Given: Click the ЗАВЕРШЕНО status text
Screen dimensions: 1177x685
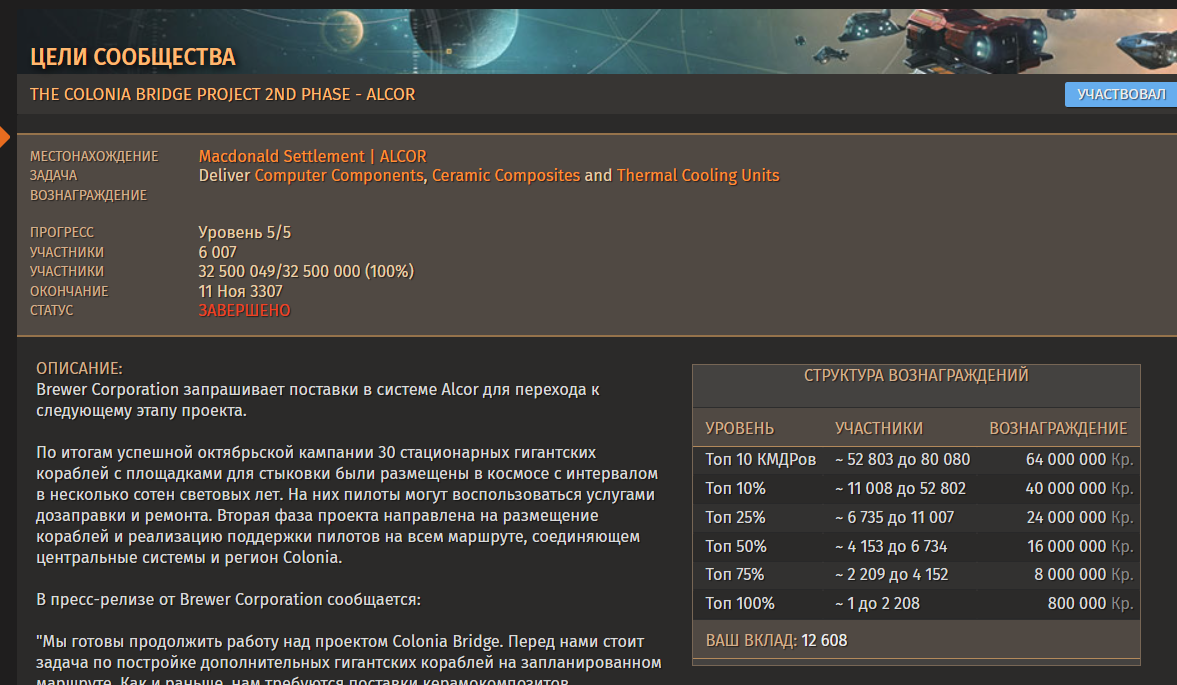Looking at the screenshot, I should (244, 311).
